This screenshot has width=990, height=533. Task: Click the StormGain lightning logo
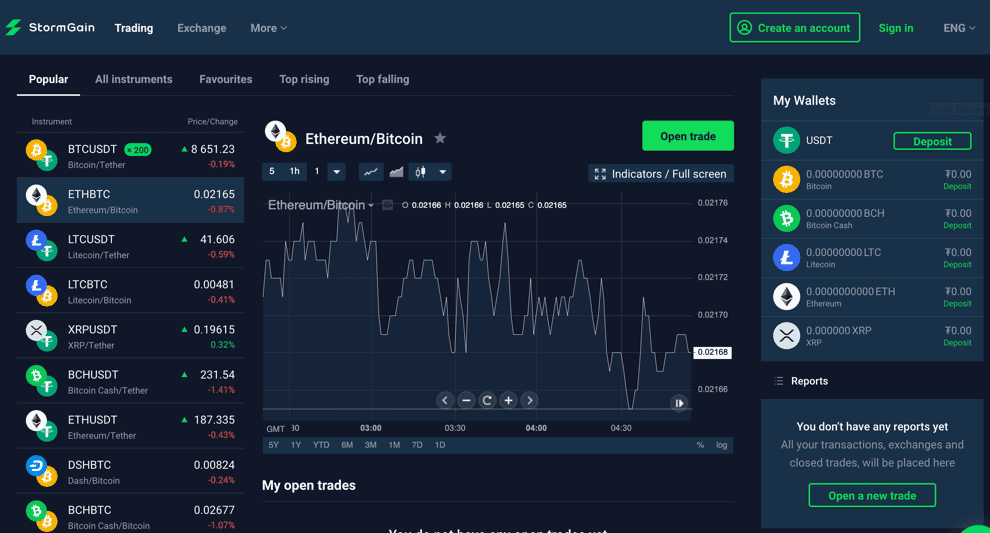click(13, 28)
